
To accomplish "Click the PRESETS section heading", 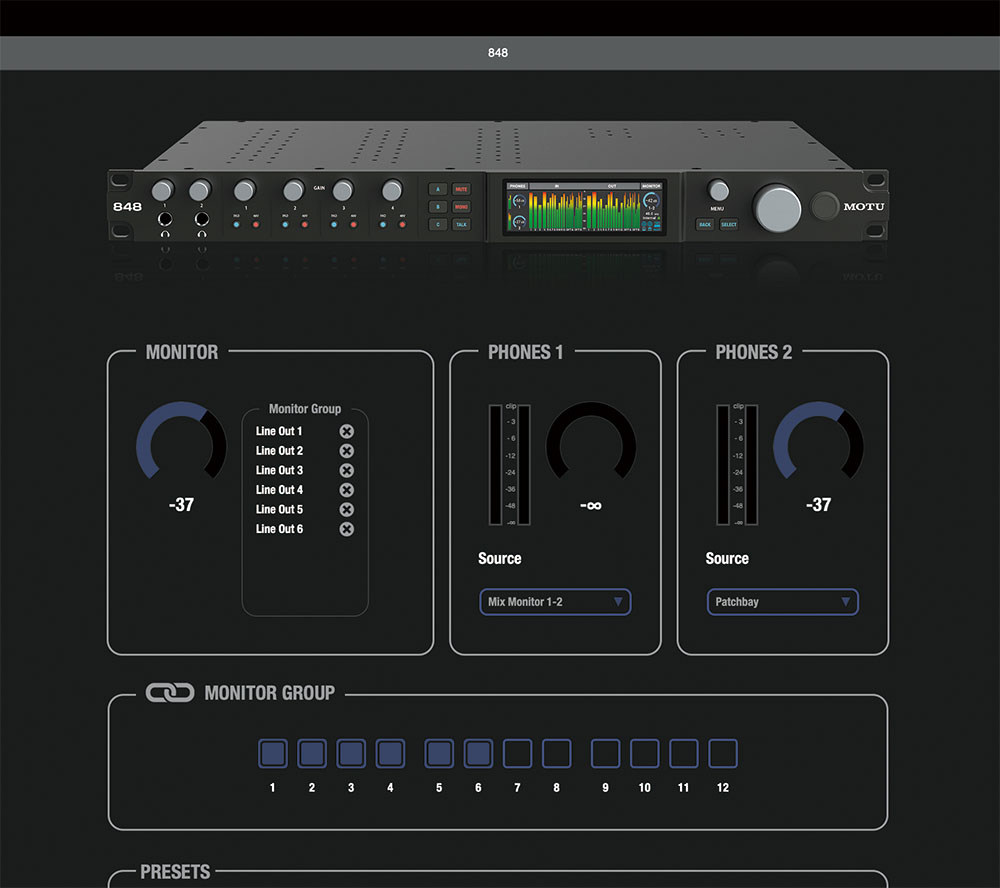I will tap(175, 872).
